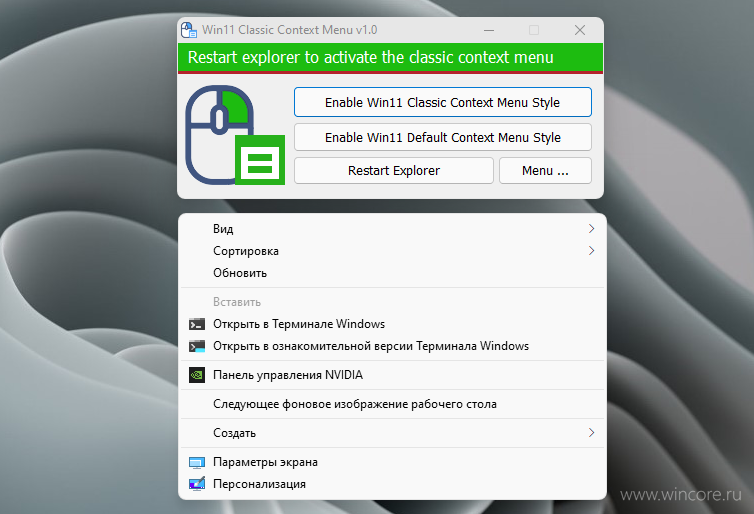754x514 pixels.
Task: Minimize the Win11 Classic Context Menu window
Action: (x=489, y=30)
